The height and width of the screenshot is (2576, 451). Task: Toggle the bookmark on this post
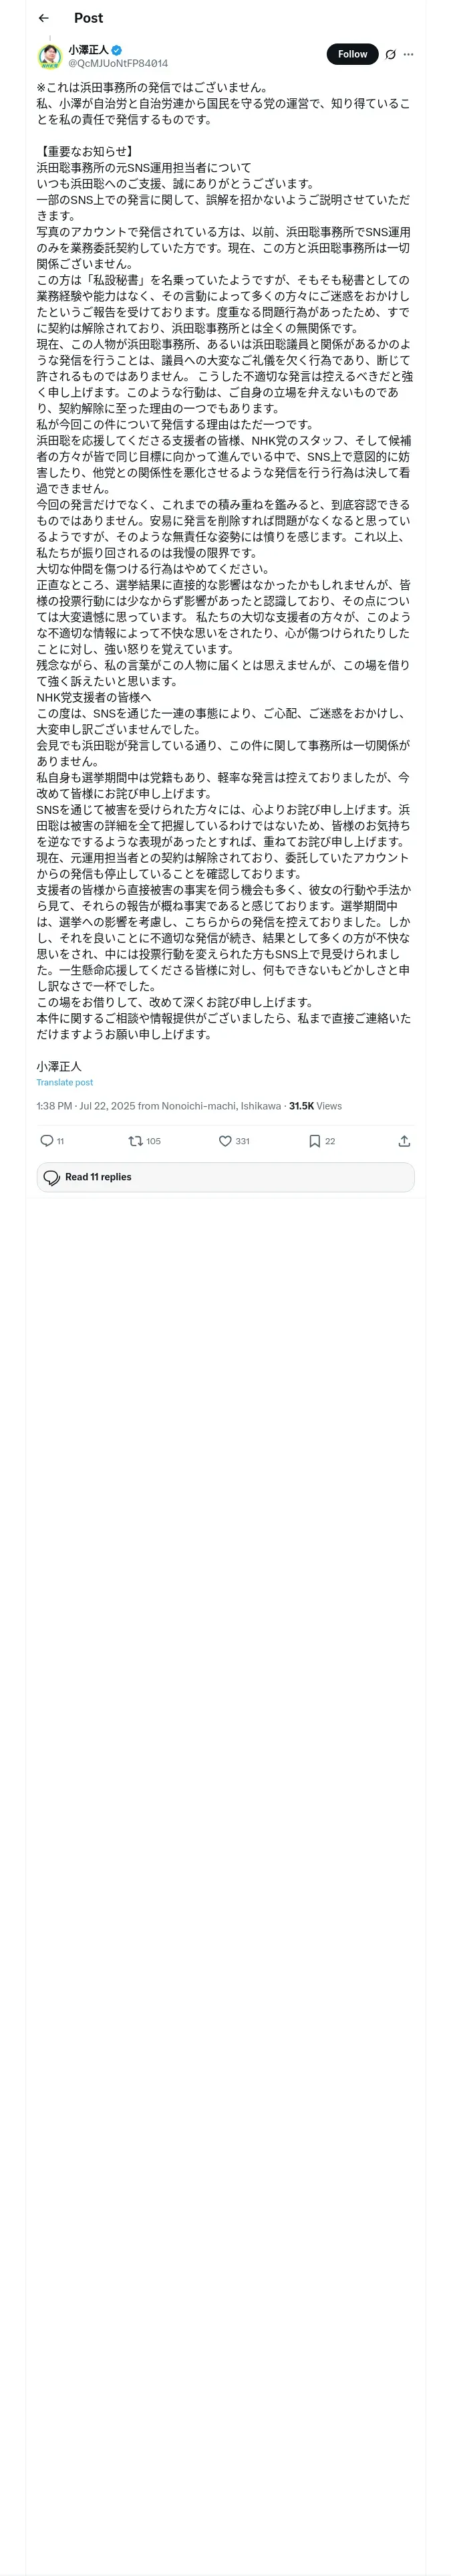(x=314, y=1141)
